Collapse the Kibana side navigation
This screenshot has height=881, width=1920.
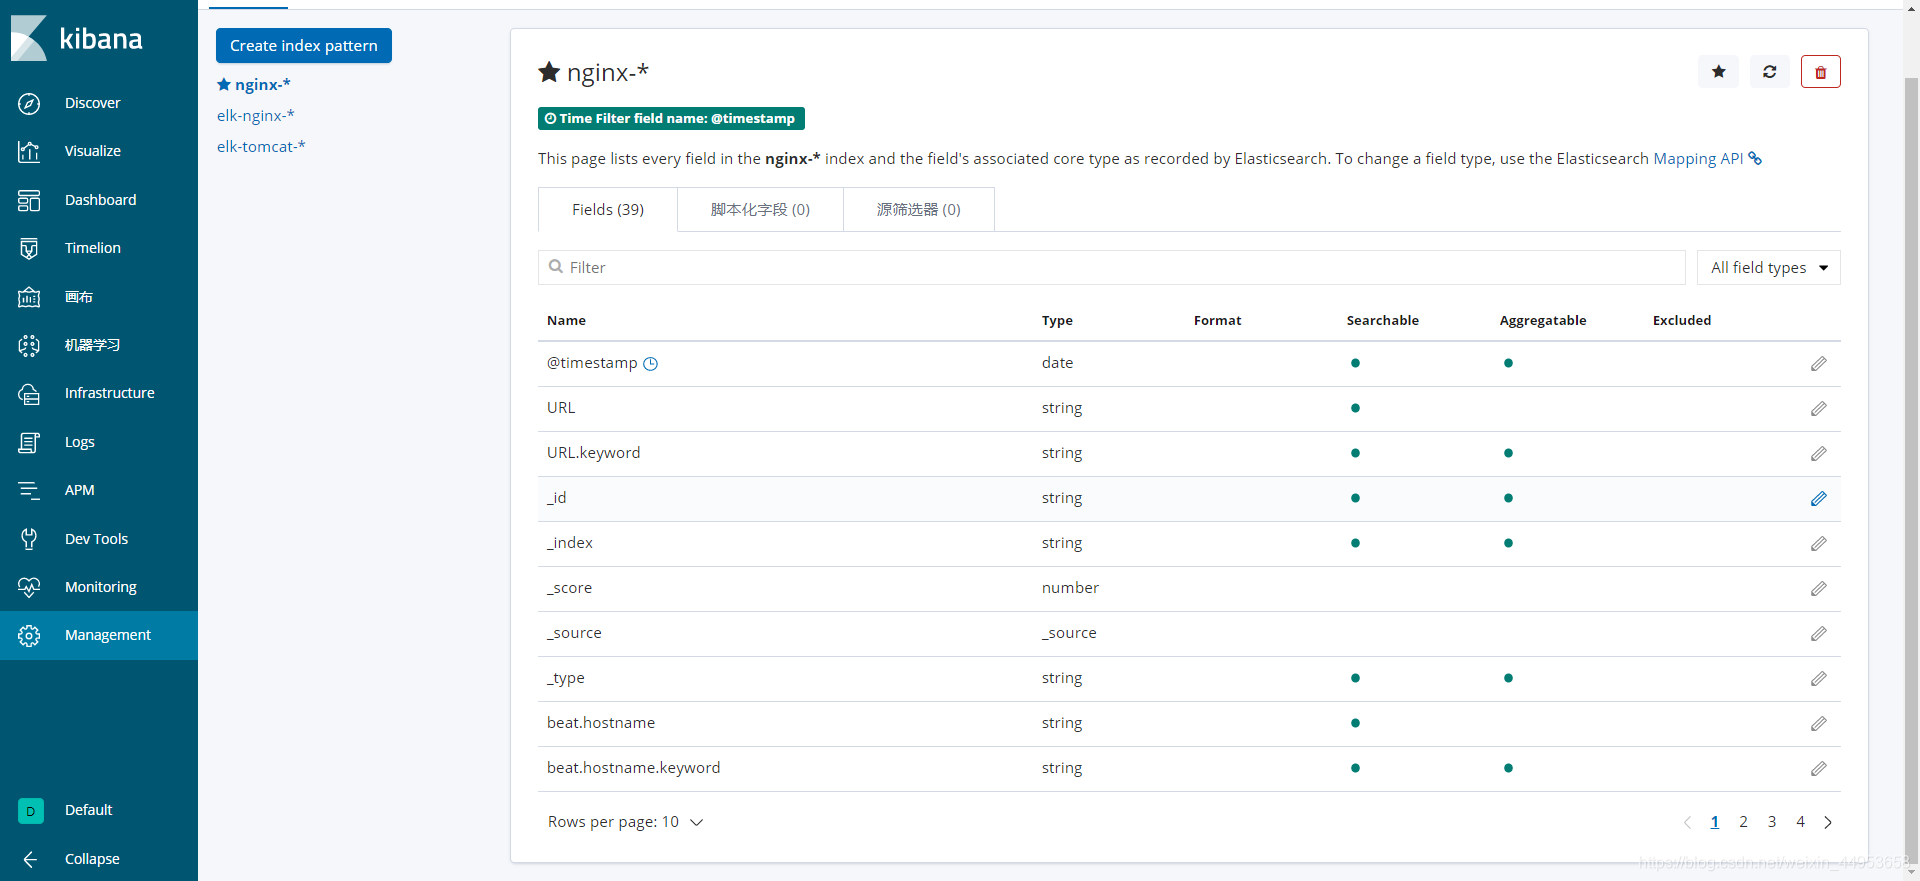click(91, 859)
